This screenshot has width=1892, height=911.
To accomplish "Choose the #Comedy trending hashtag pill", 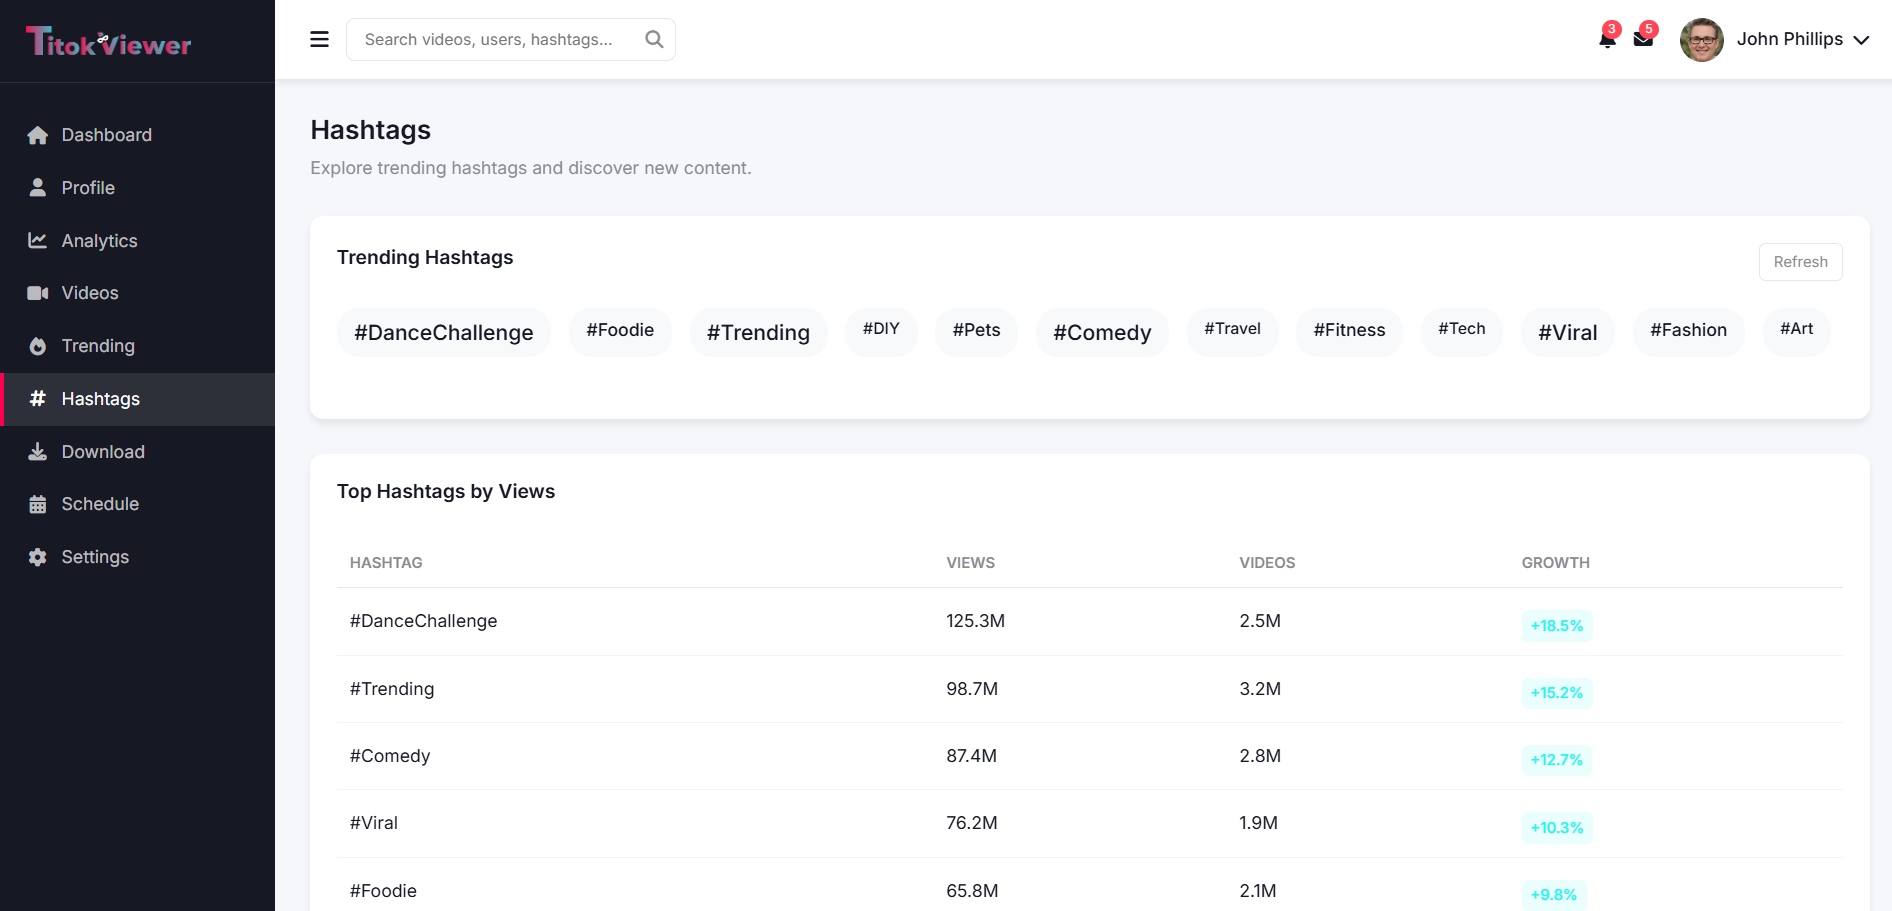I will click(1101, 332).
